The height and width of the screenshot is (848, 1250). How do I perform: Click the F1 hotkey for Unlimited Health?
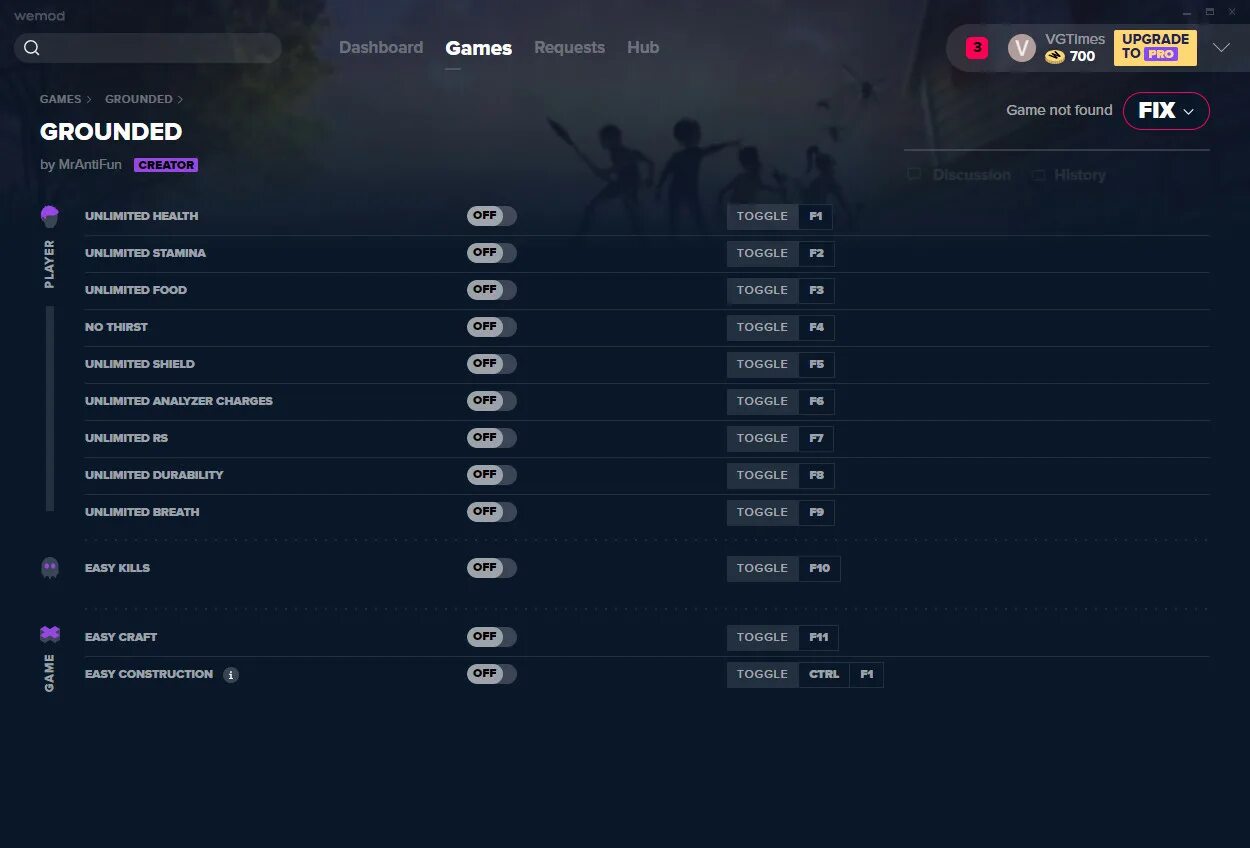[x=815, y=216]
